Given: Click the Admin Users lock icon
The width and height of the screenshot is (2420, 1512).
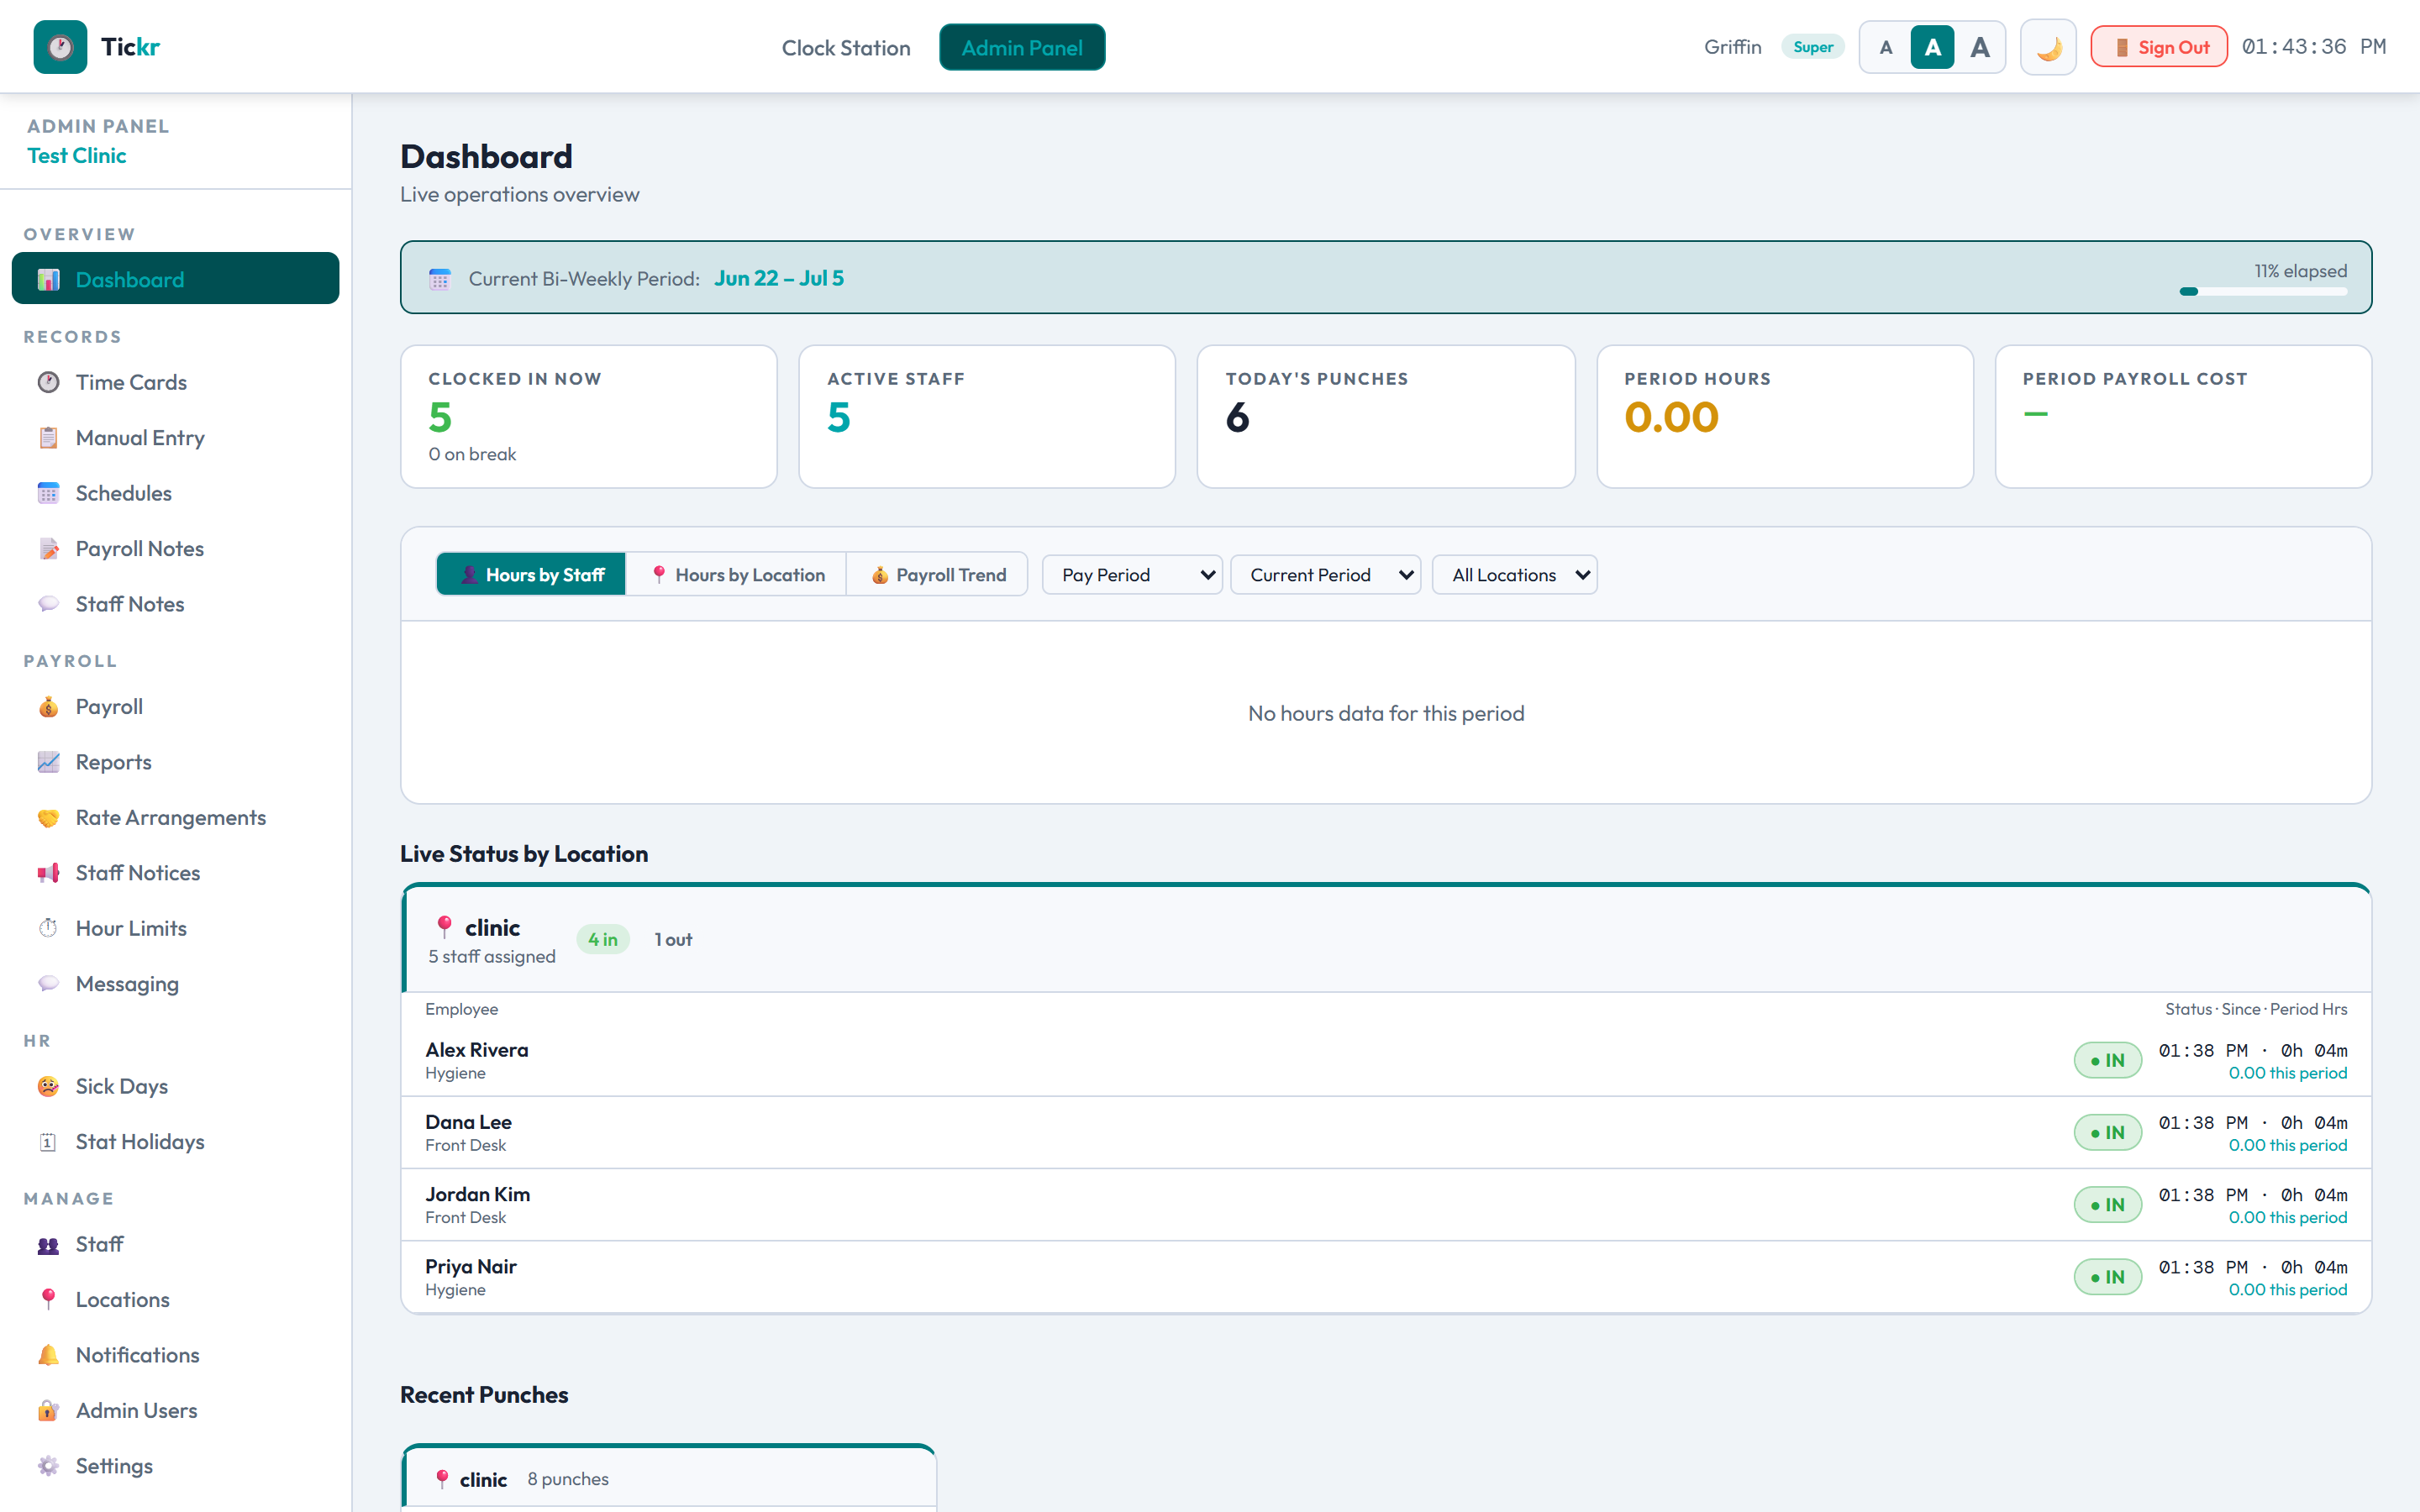Looking at the screenshot, I should pos(48,1411).
